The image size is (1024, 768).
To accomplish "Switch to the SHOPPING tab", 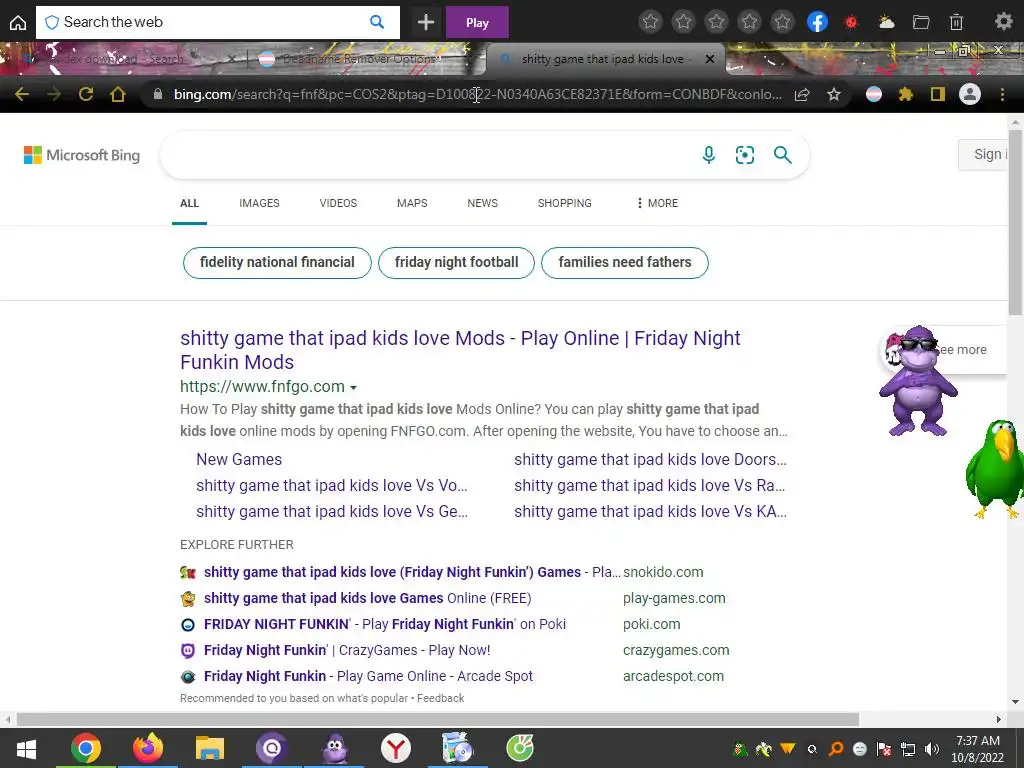I will tap(564, 203).
